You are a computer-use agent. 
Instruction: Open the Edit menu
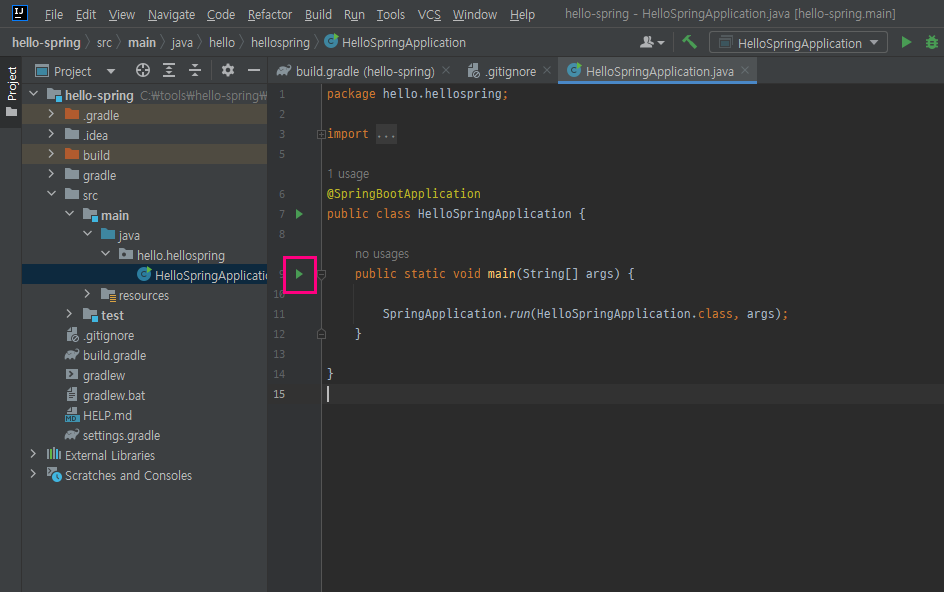85,14
